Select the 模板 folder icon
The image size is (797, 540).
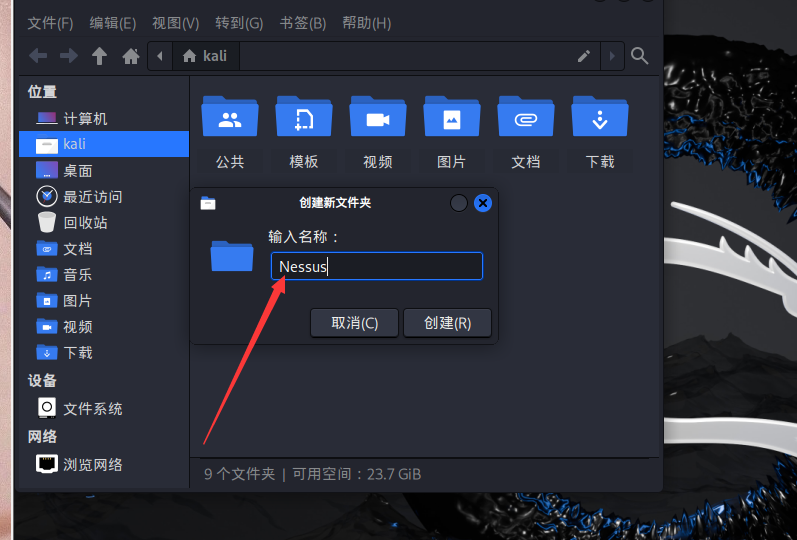tap(303, 117)
